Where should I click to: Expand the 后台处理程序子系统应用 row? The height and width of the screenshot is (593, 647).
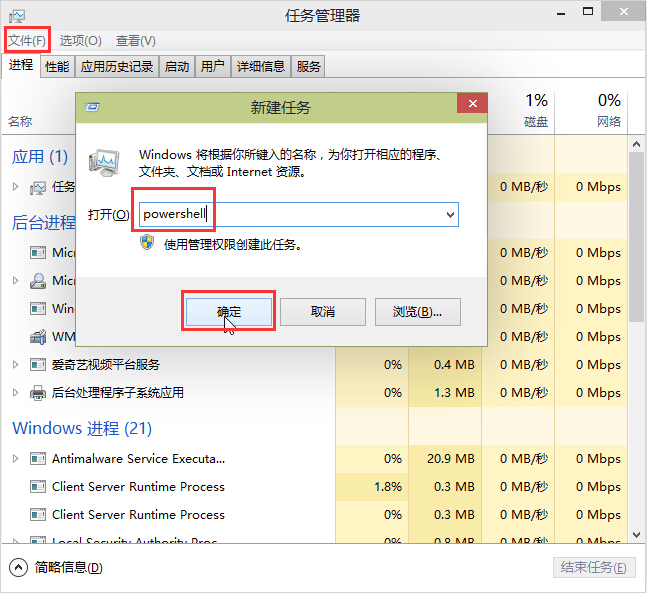(x=15, y=393)
